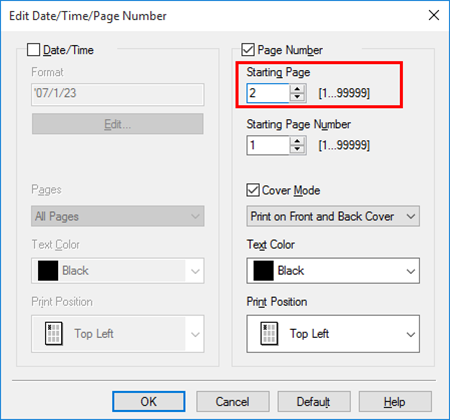
Task: Decrease Starting Page Number with down arrow
Action: (x=297, y=149)
